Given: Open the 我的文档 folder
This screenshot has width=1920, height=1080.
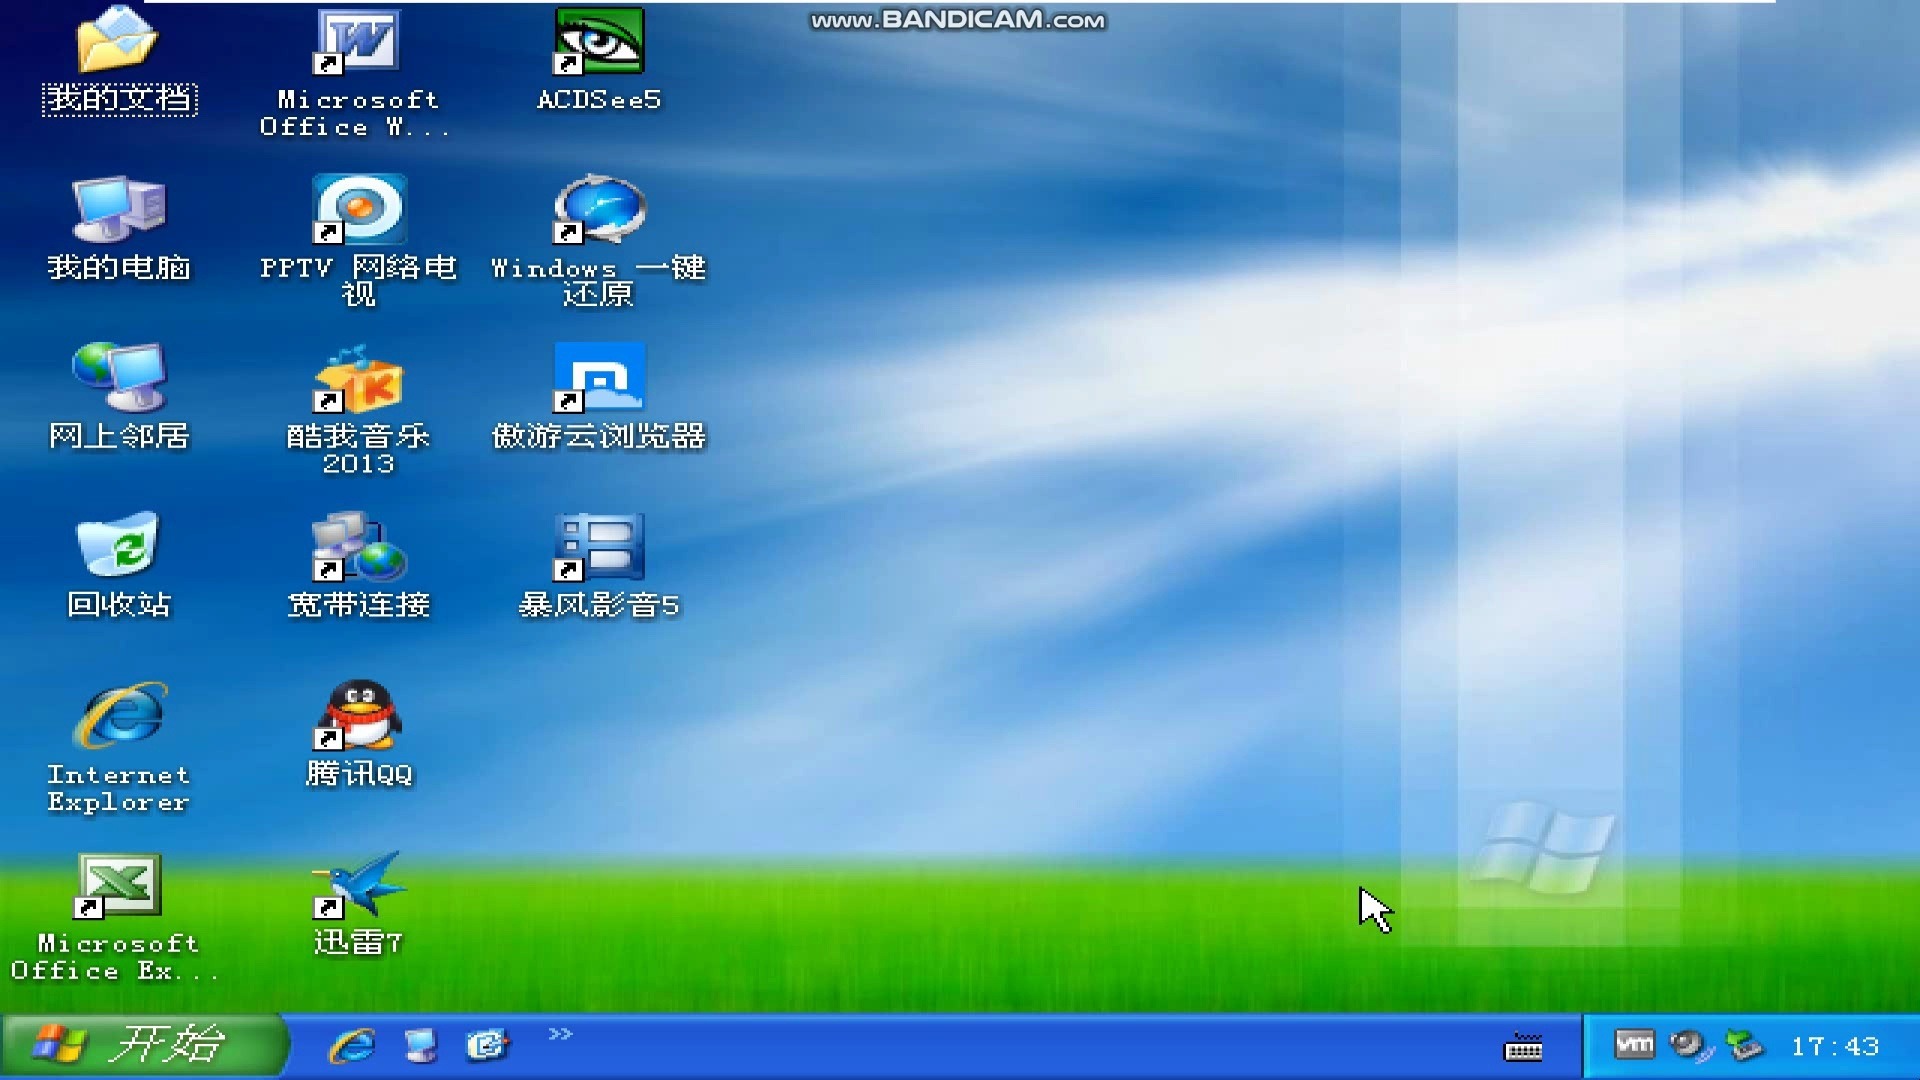Looking at the screenshot, I should 118,42.
